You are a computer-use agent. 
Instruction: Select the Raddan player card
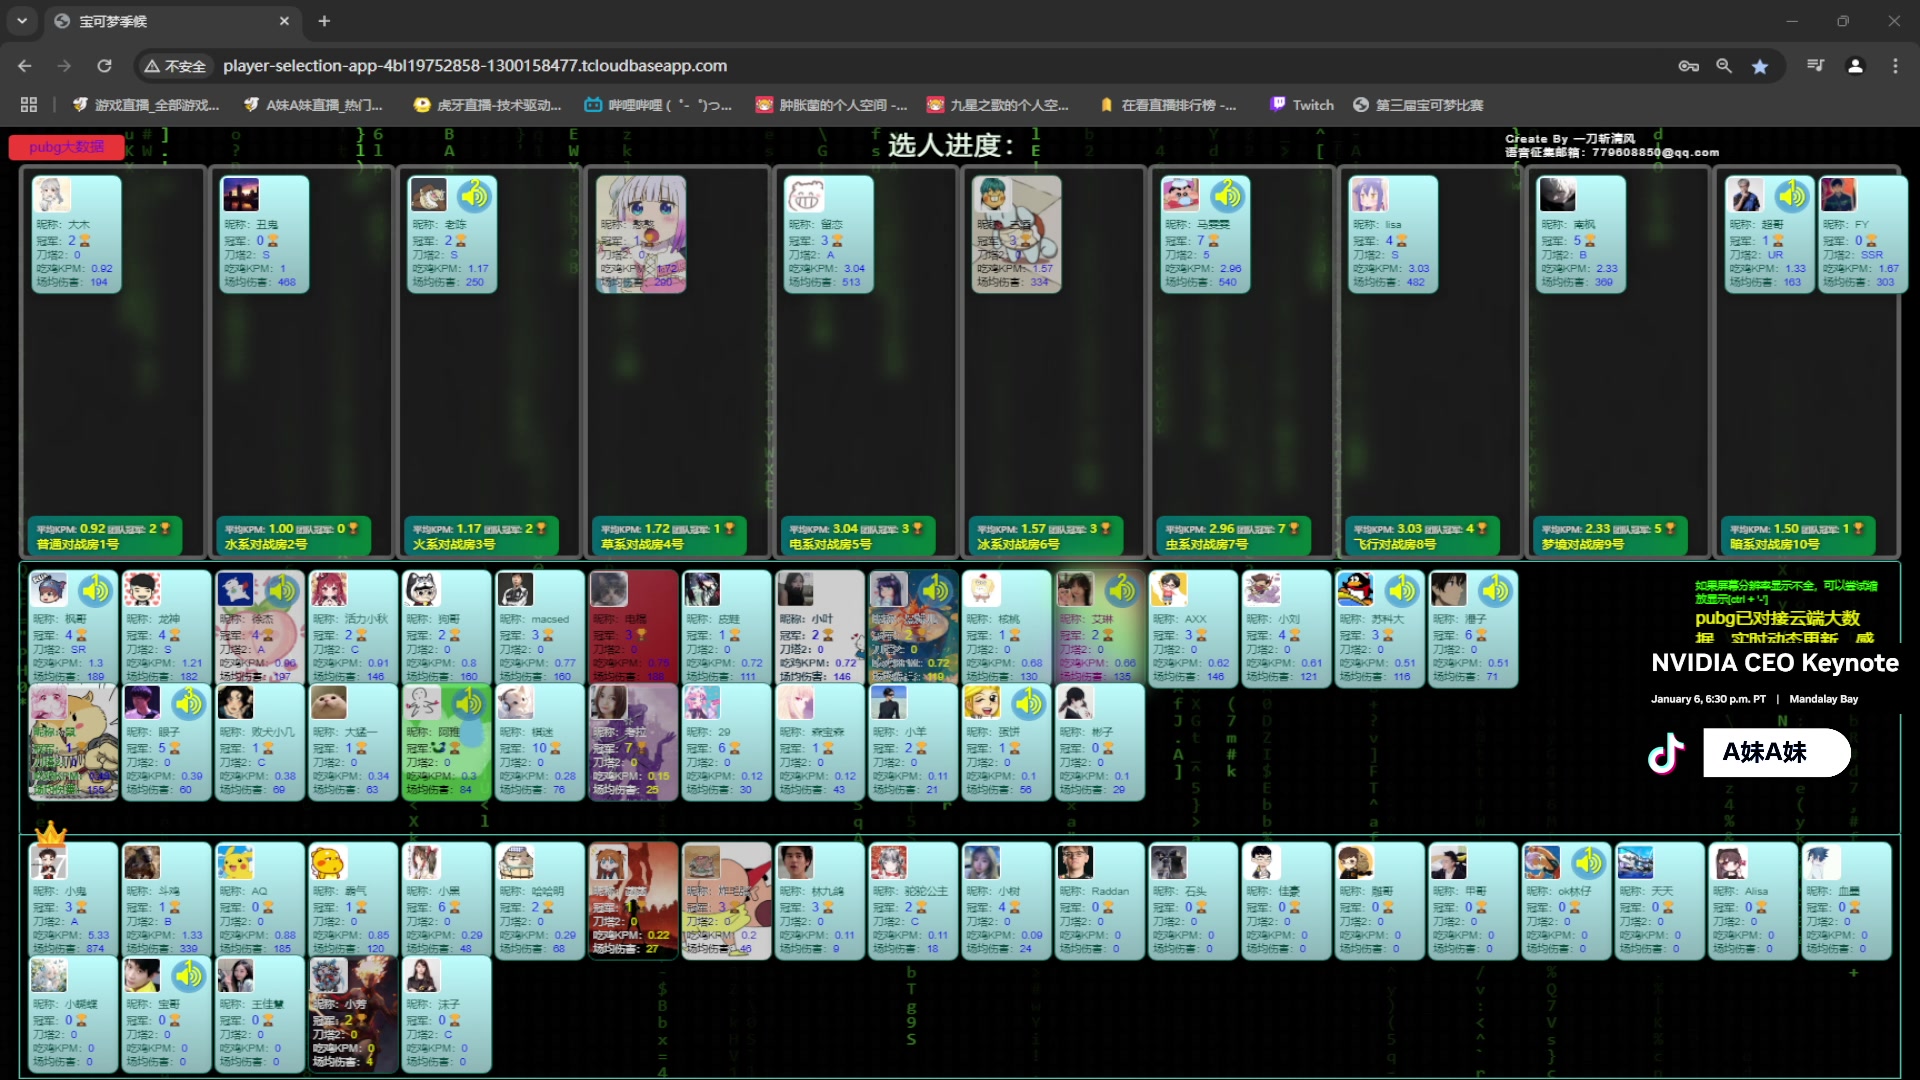click(x=1101, y=901)
